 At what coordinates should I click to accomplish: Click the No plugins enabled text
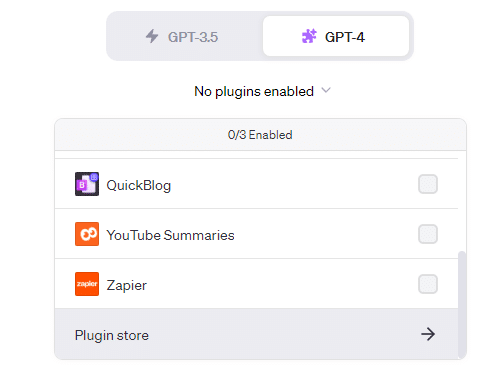pos(254,91)
